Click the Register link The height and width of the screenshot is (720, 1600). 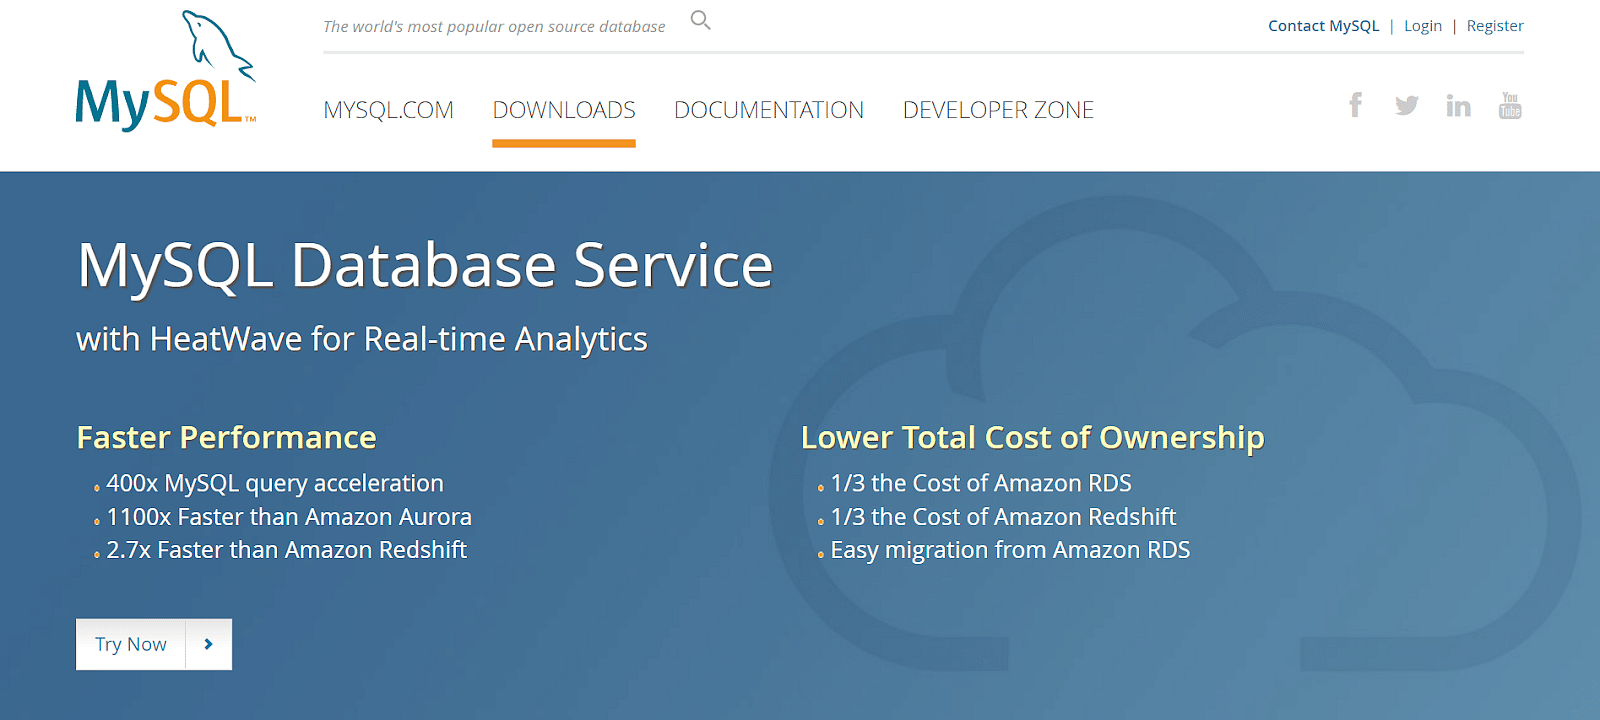tap(1495, 26)
